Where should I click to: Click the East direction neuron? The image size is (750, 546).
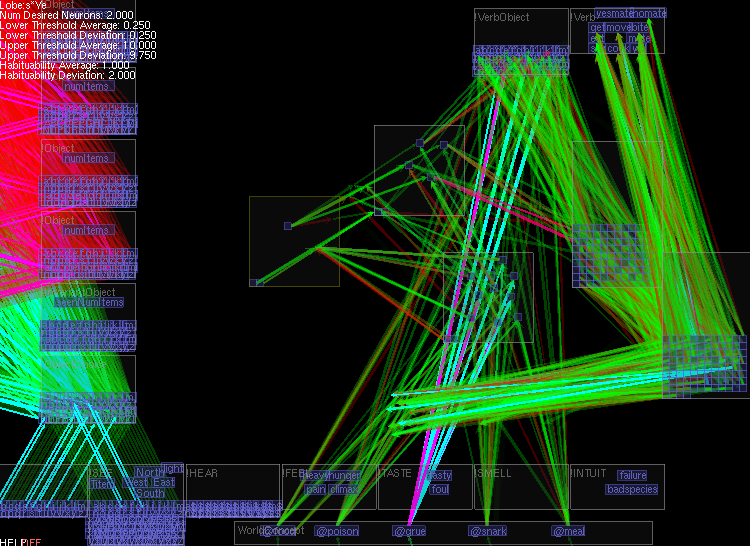(x=164, y=482)
